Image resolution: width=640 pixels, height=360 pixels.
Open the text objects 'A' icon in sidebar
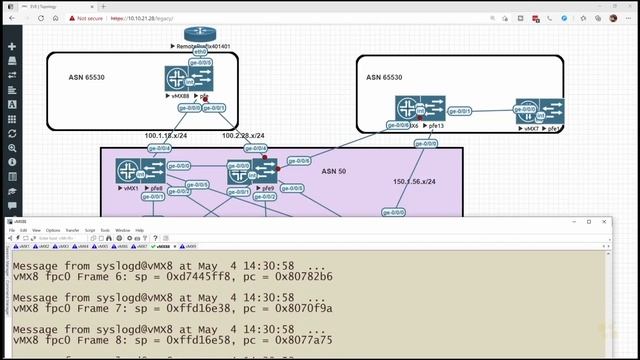coord(12,104)
